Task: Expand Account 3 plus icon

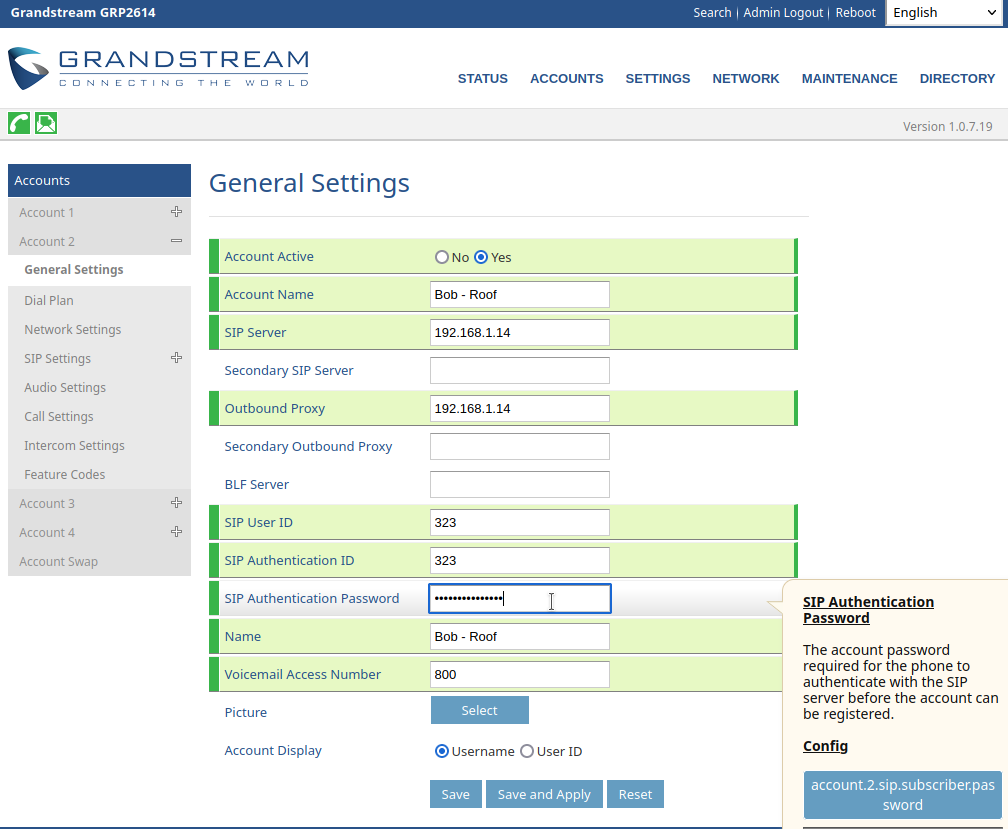Action: (x=176, y=503)
